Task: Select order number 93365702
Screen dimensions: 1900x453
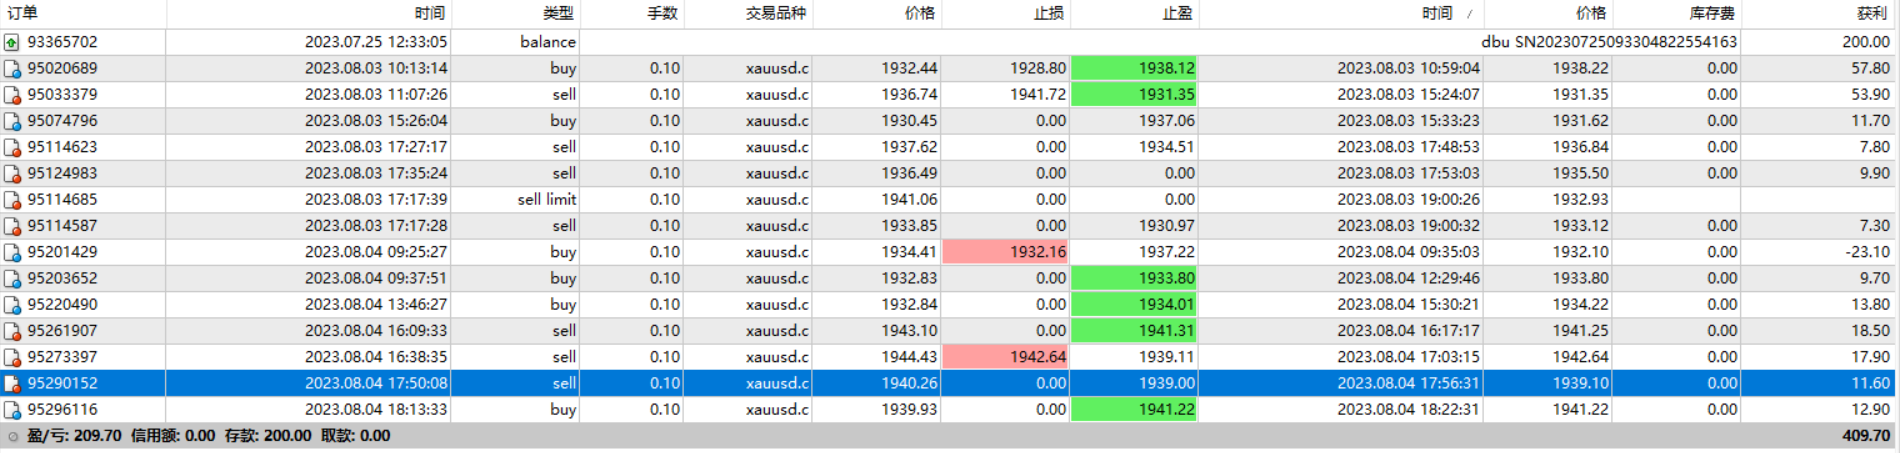Action: (x=62, y=42)
